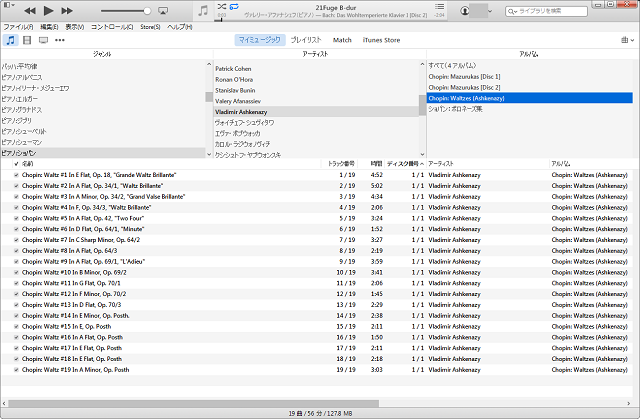Open the user account icon
Screen dimensions: 640x419
tap(464, 11)
